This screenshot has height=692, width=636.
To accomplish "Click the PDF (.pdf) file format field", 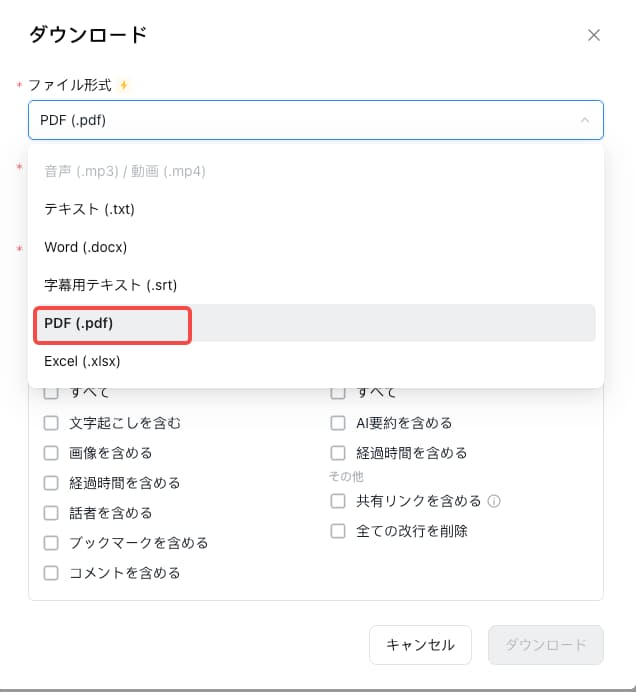I will [300, 120].
